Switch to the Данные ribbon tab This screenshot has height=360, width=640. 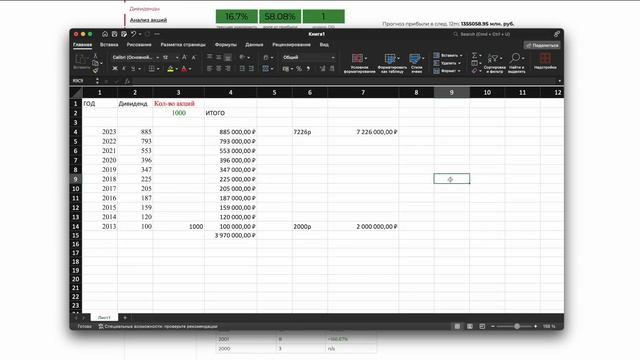tap(254, 45)
